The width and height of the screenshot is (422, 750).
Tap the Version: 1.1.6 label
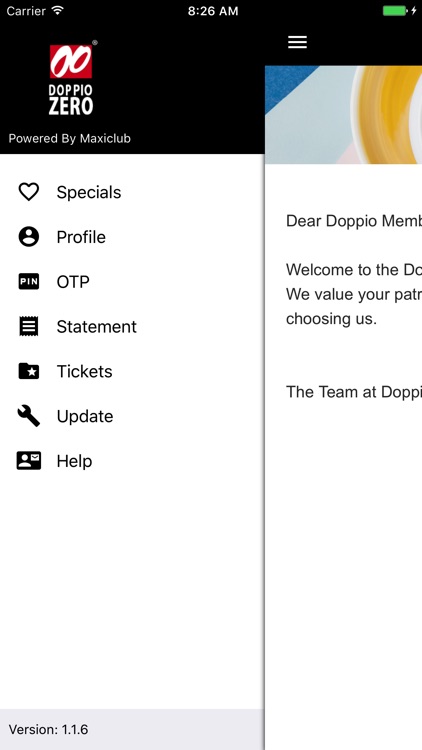pos(48,729)
